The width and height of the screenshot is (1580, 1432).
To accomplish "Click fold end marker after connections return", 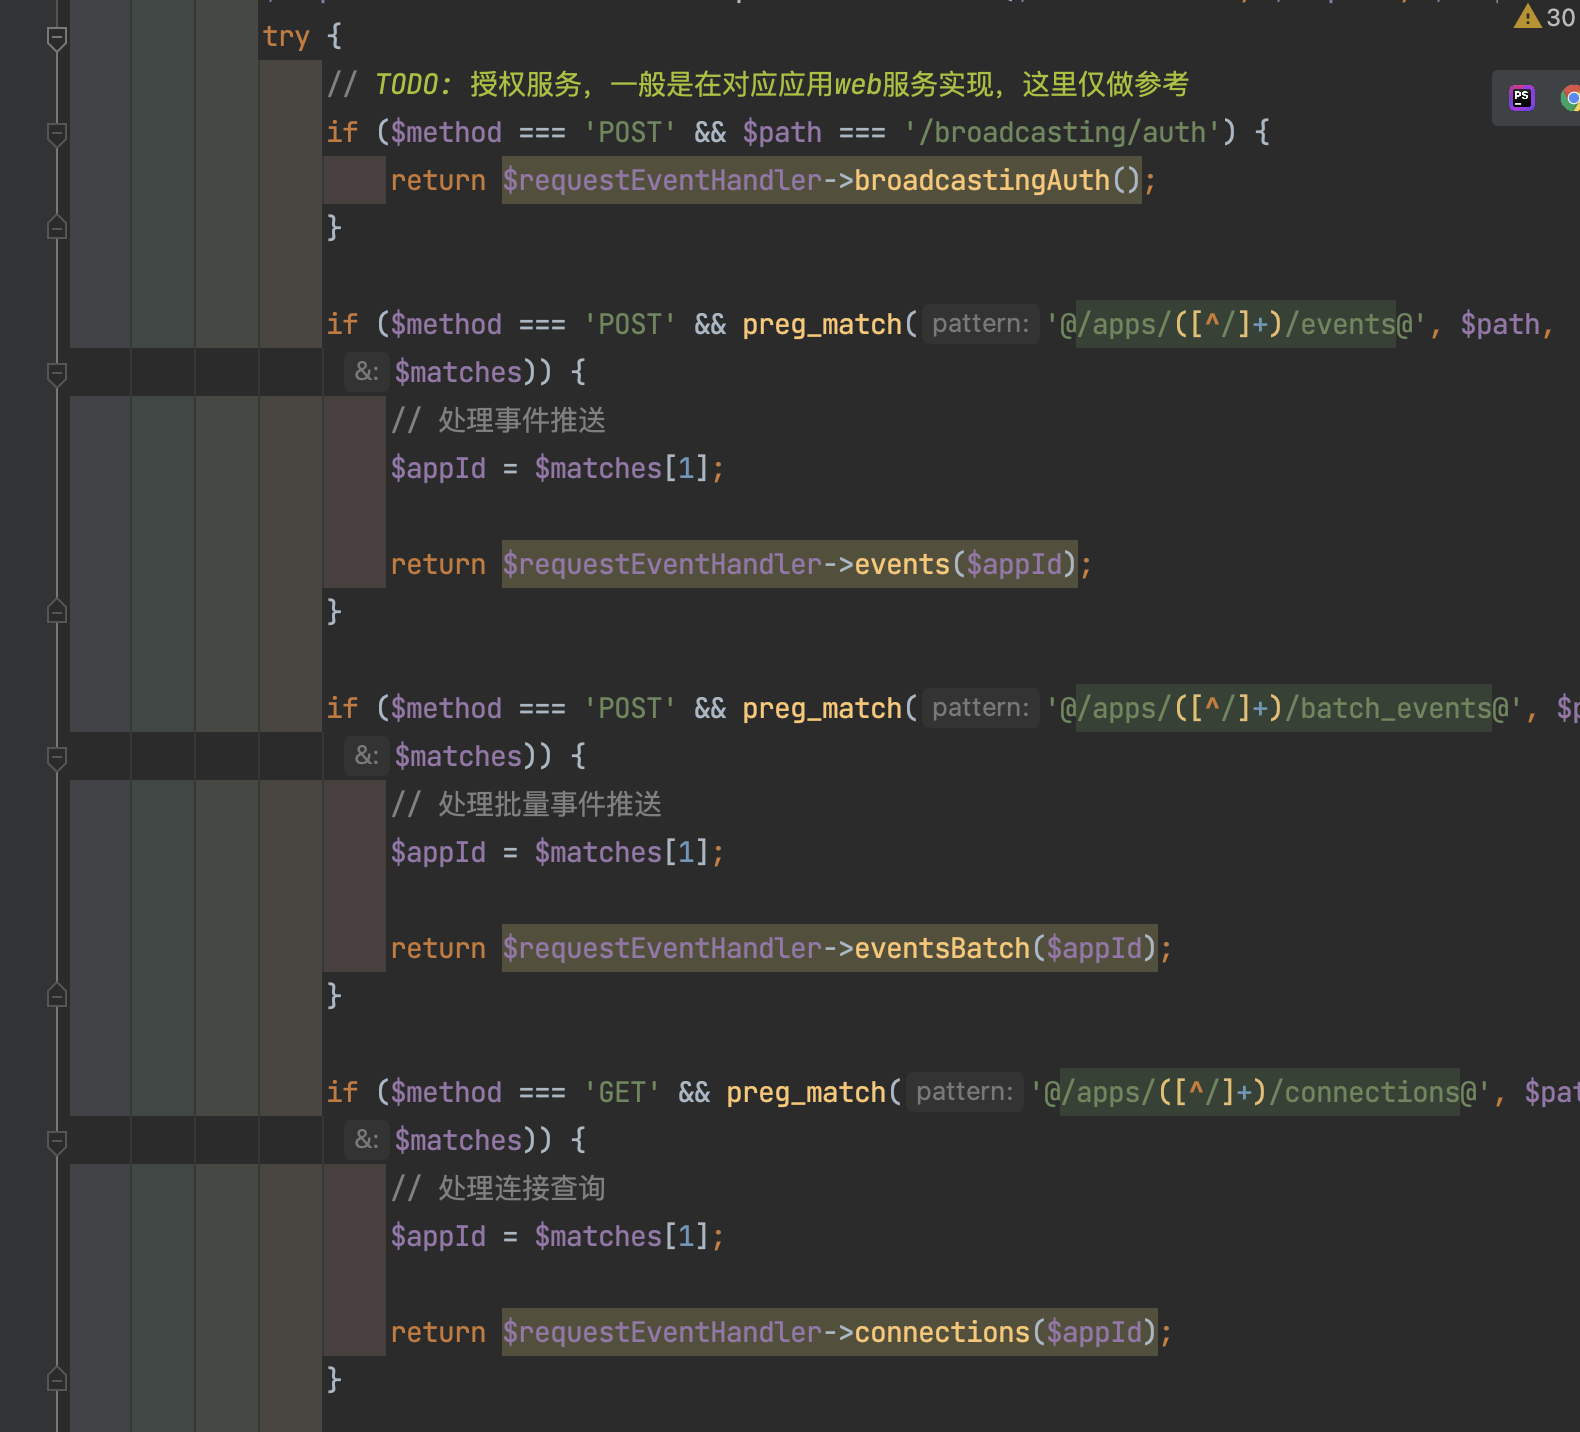I will tap(57, 1380).
